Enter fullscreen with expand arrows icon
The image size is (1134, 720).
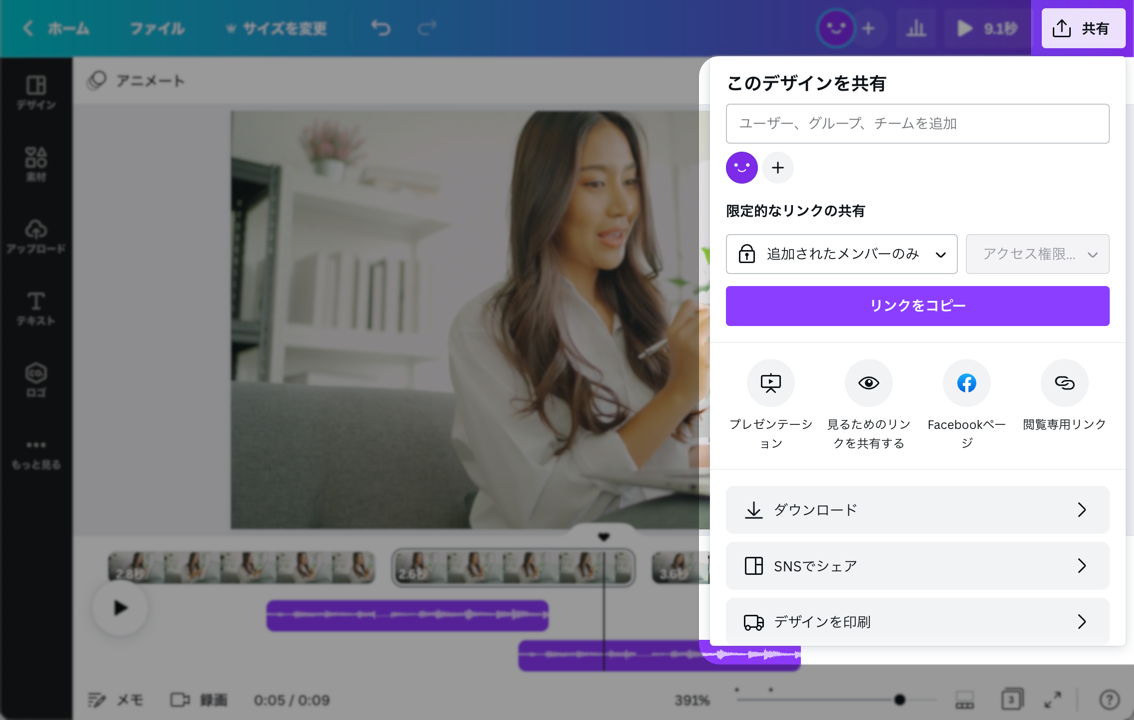[1052, 700]
